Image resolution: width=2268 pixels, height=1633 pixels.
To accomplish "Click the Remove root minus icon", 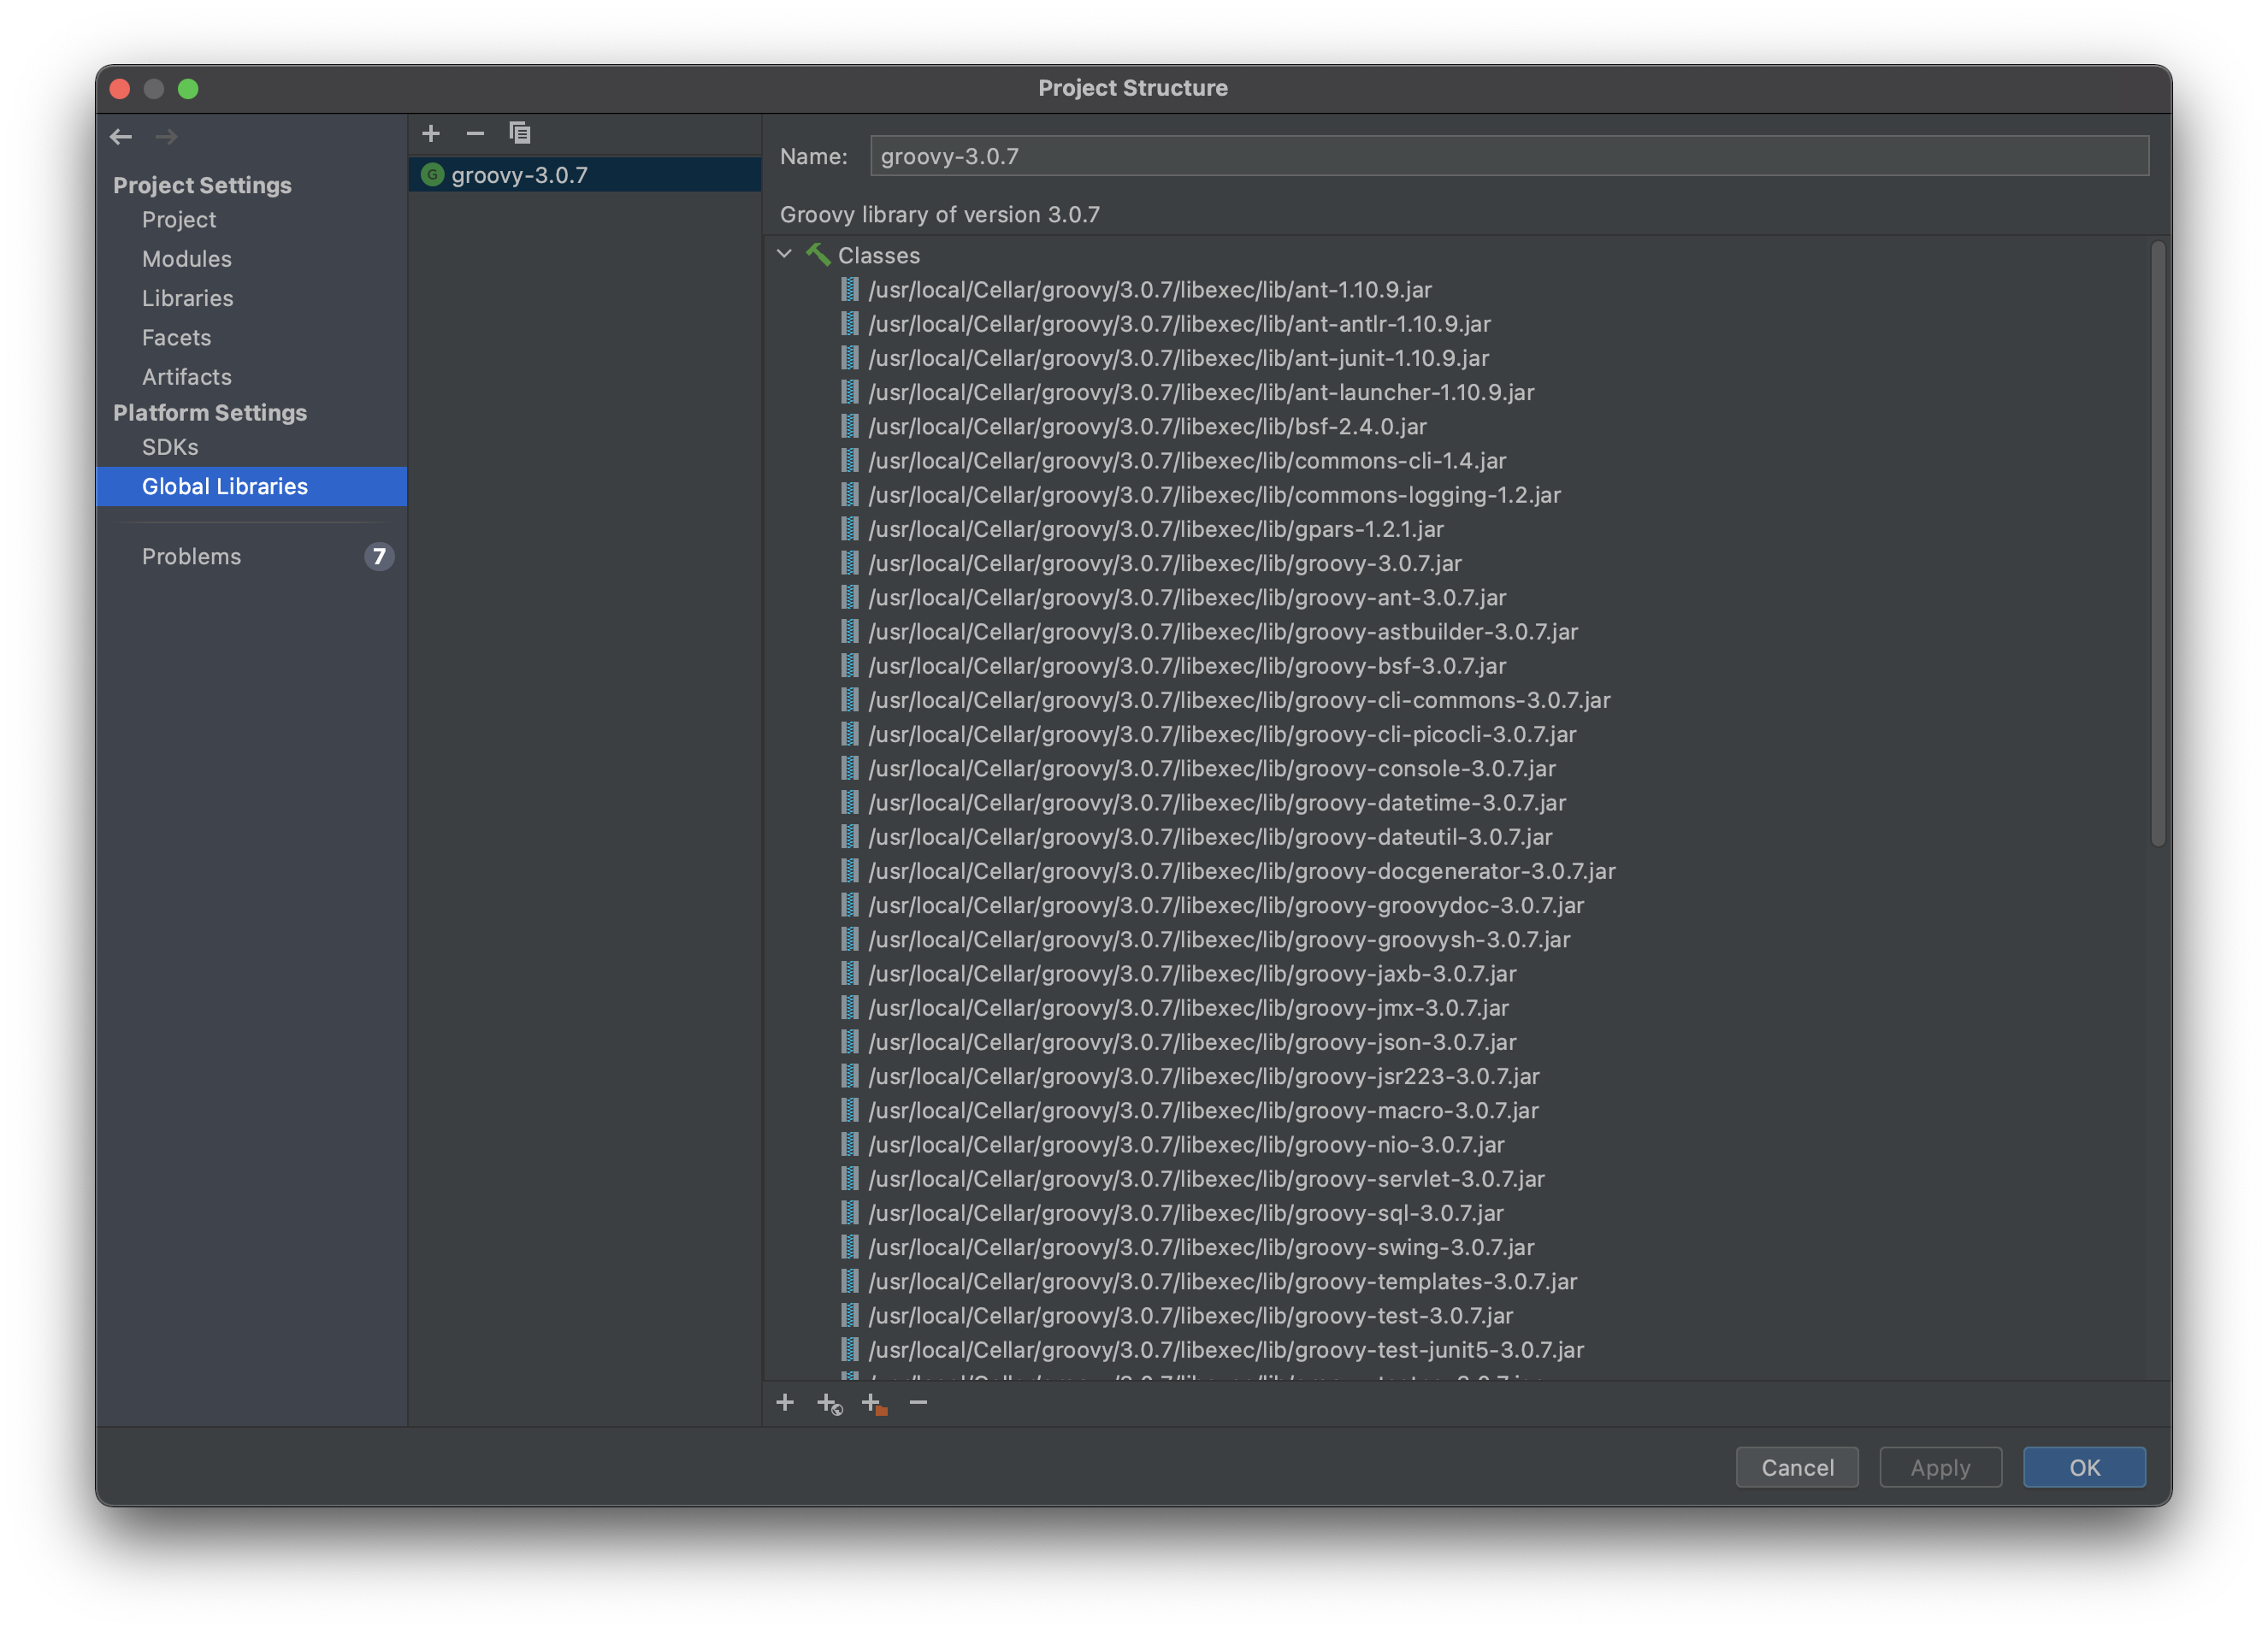I will [918, 1403].
